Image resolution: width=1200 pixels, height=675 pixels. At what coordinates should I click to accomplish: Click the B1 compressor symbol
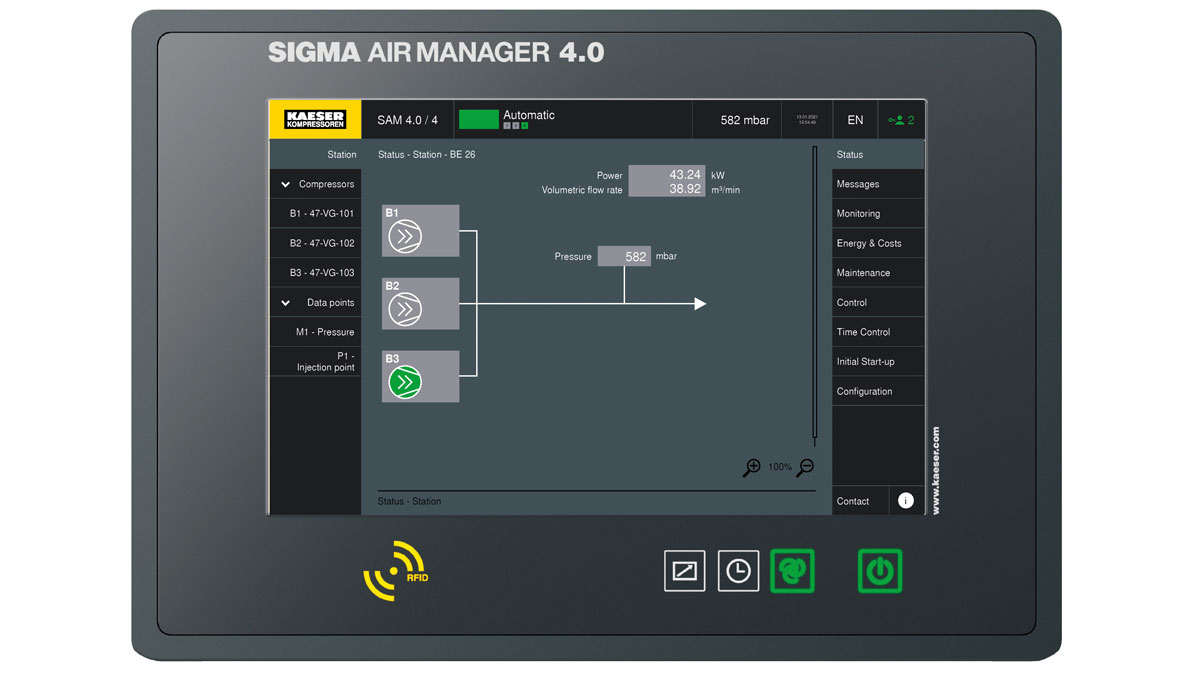(x=405, y=237)
